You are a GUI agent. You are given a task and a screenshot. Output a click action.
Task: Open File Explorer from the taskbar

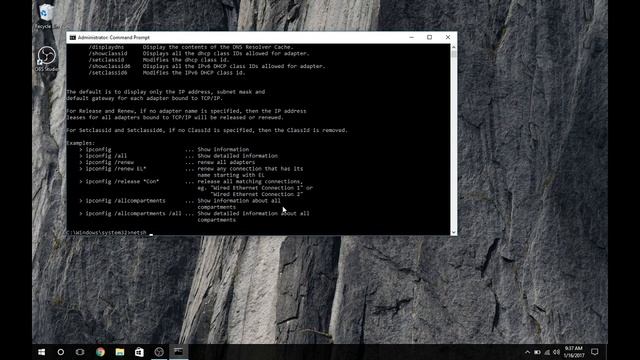point(120,352)
